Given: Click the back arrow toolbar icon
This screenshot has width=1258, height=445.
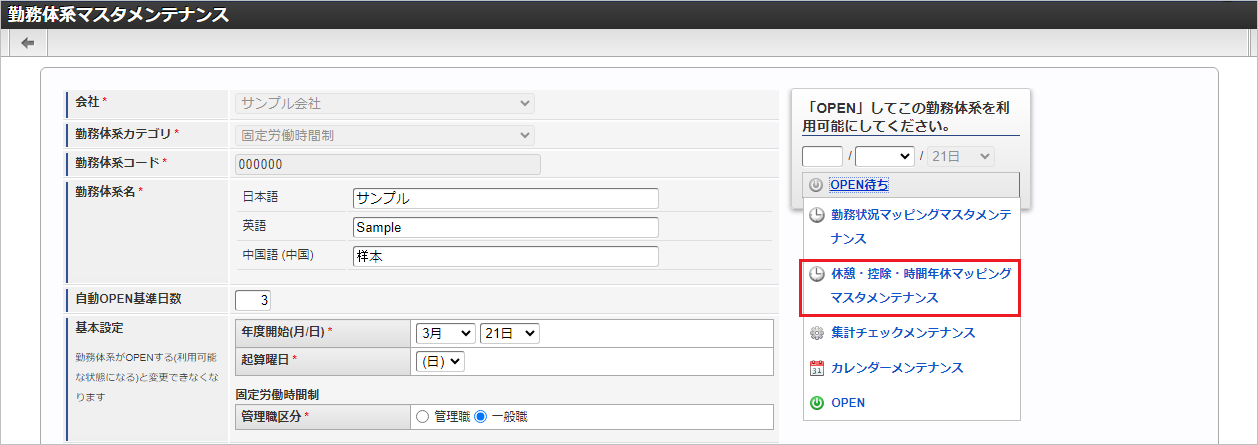Looking at the screenshot, I should (27, 42).
